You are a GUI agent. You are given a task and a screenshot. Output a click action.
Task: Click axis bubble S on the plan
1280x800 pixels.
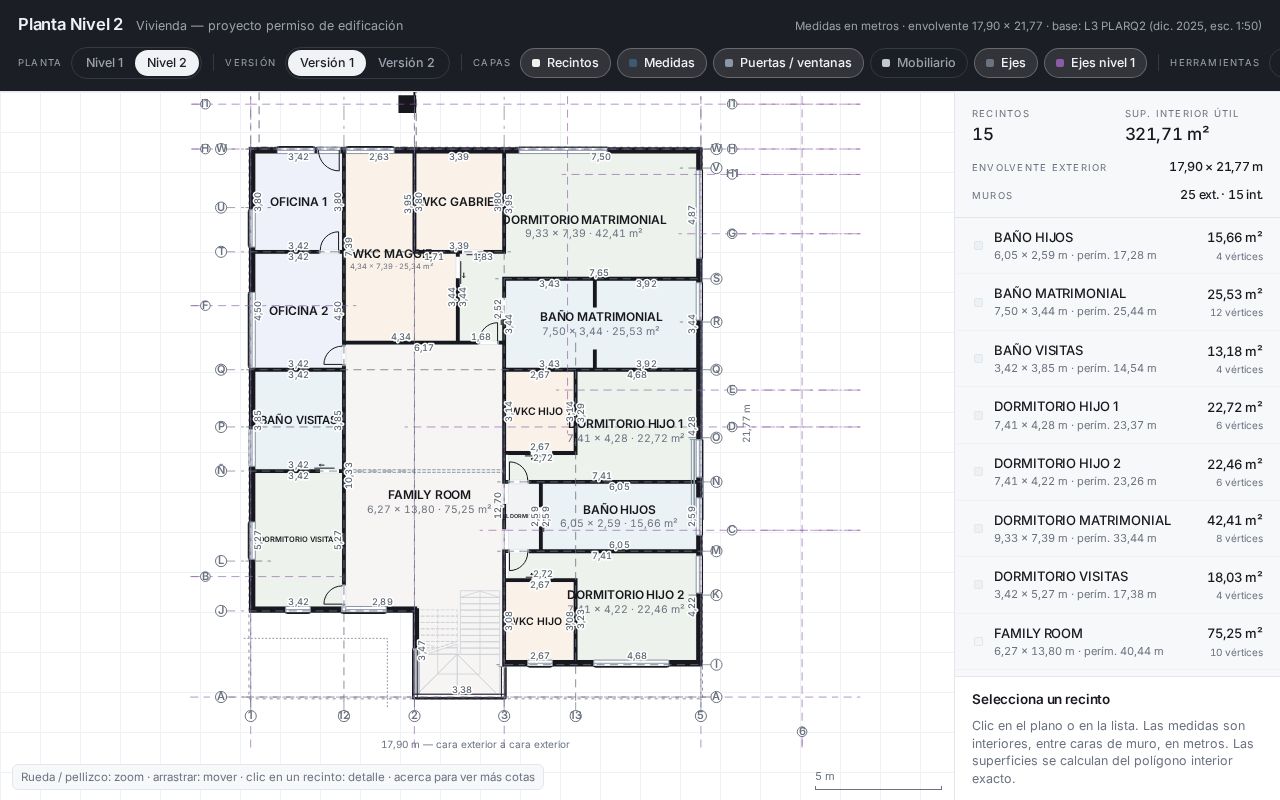click(716, 279)
